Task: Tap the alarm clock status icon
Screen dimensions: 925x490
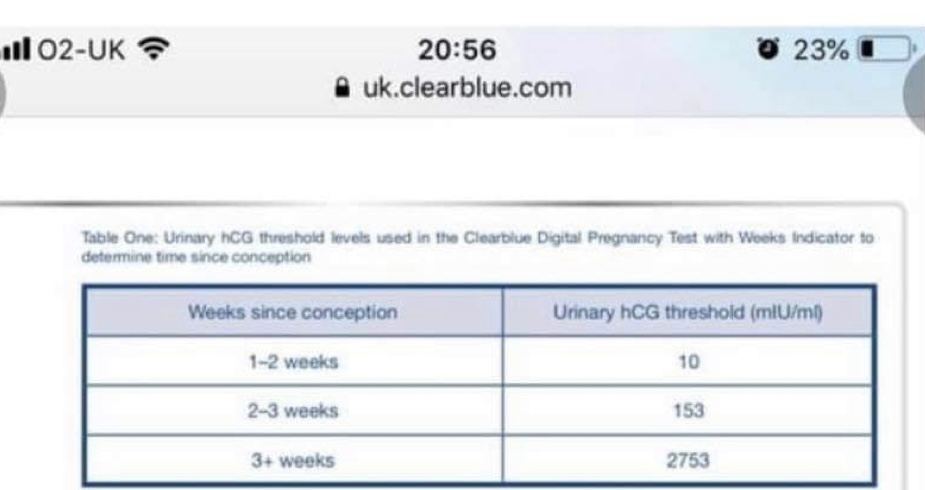Action: point(769,48)
